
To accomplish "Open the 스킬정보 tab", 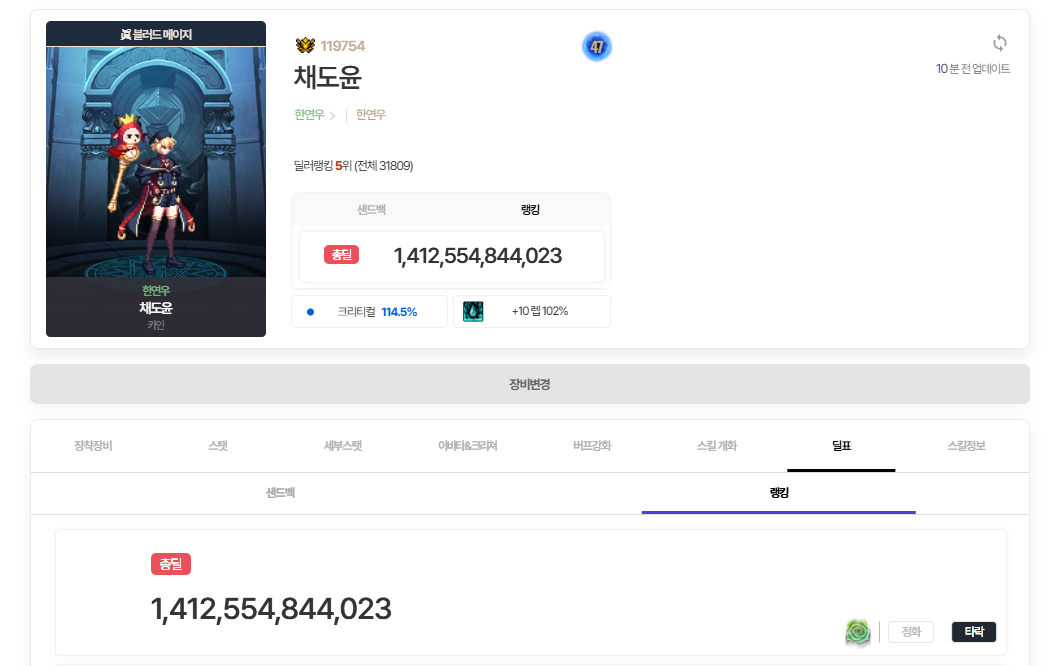I will tap(966, 446).
